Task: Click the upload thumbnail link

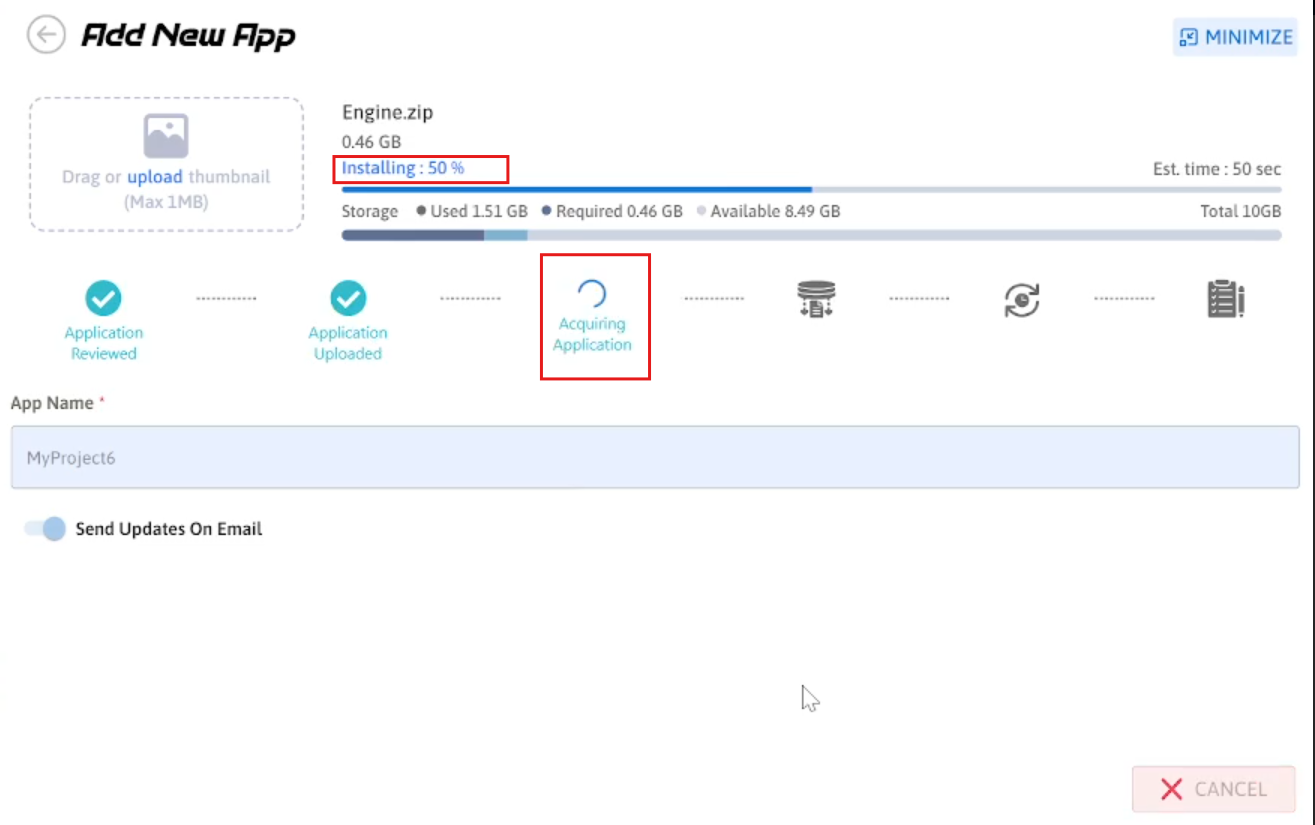Action: pos(154,177)
